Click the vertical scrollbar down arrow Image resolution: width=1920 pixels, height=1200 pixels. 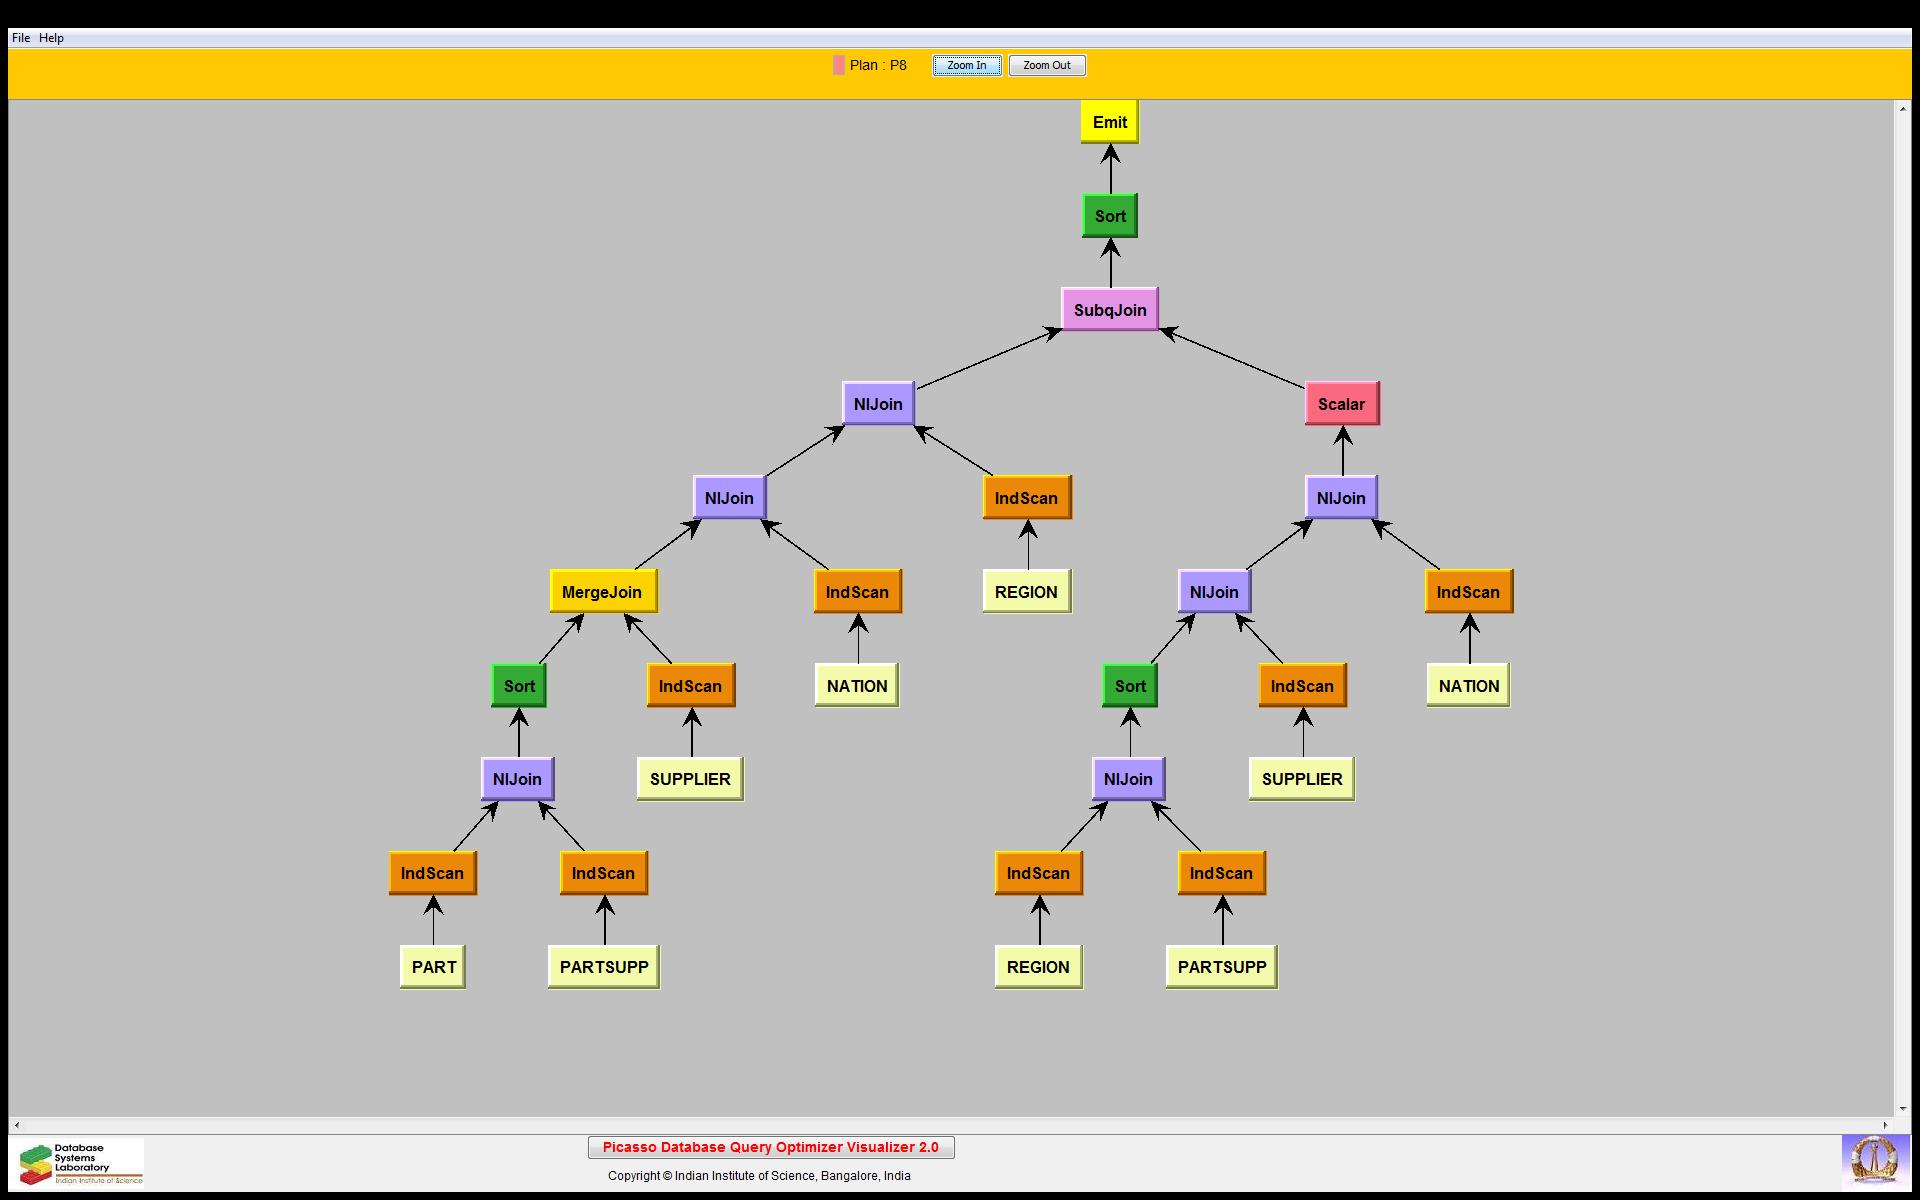[1902, 1109]
